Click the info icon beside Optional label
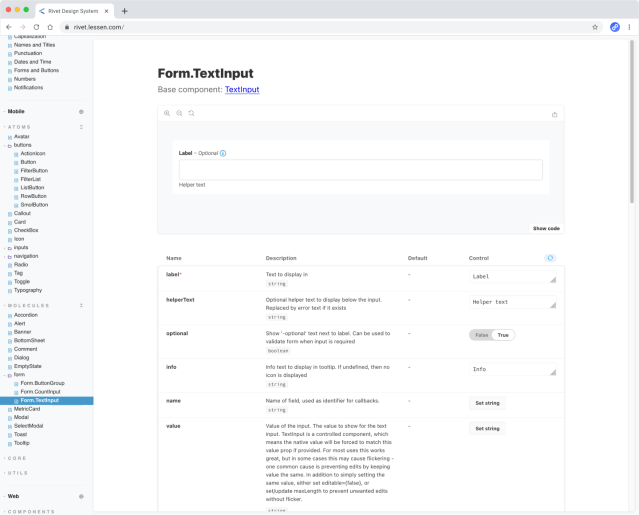The height and width of the screenshot is (515, 639). pos(223,153)
